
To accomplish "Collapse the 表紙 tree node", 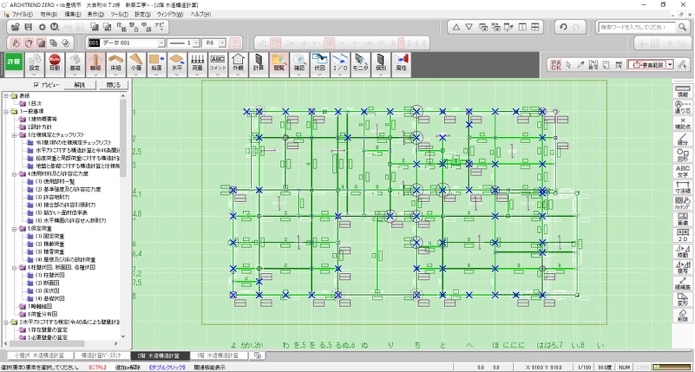I will tap(7, 96).
